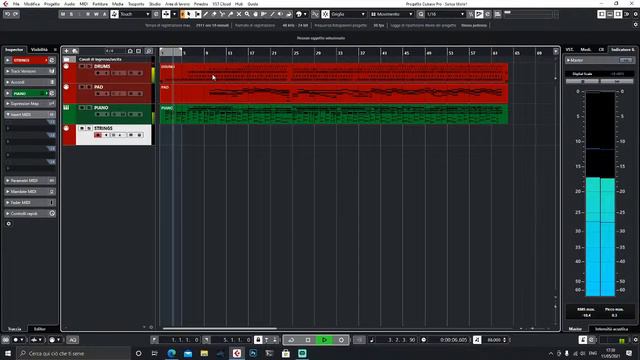The width and height of the screenshot is (640, 360).
Task: Expand the Accordi inspector section
Action: click(29, 82)
